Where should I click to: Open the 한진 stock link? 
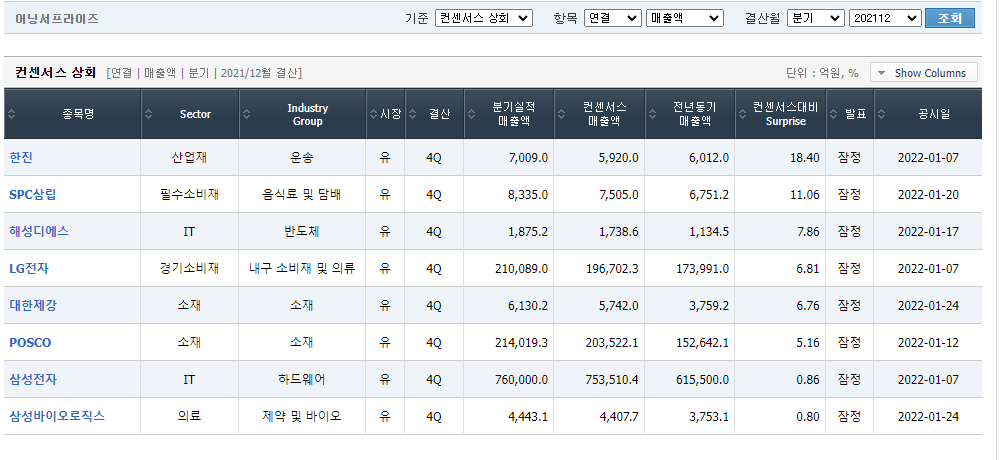[x=21, y=158]
